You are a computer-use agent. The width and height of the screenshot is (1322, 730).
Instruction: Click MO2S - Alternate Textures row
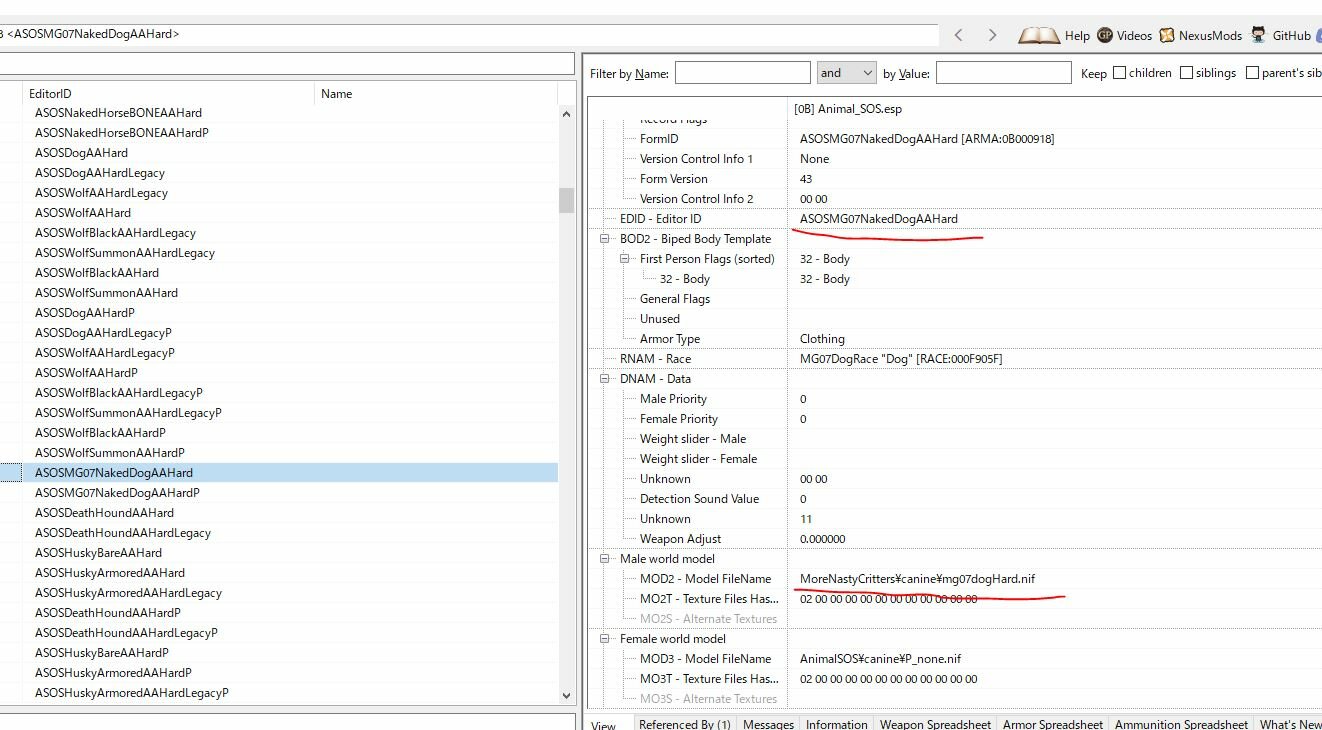pyautogui.click(x=708, y=619)
